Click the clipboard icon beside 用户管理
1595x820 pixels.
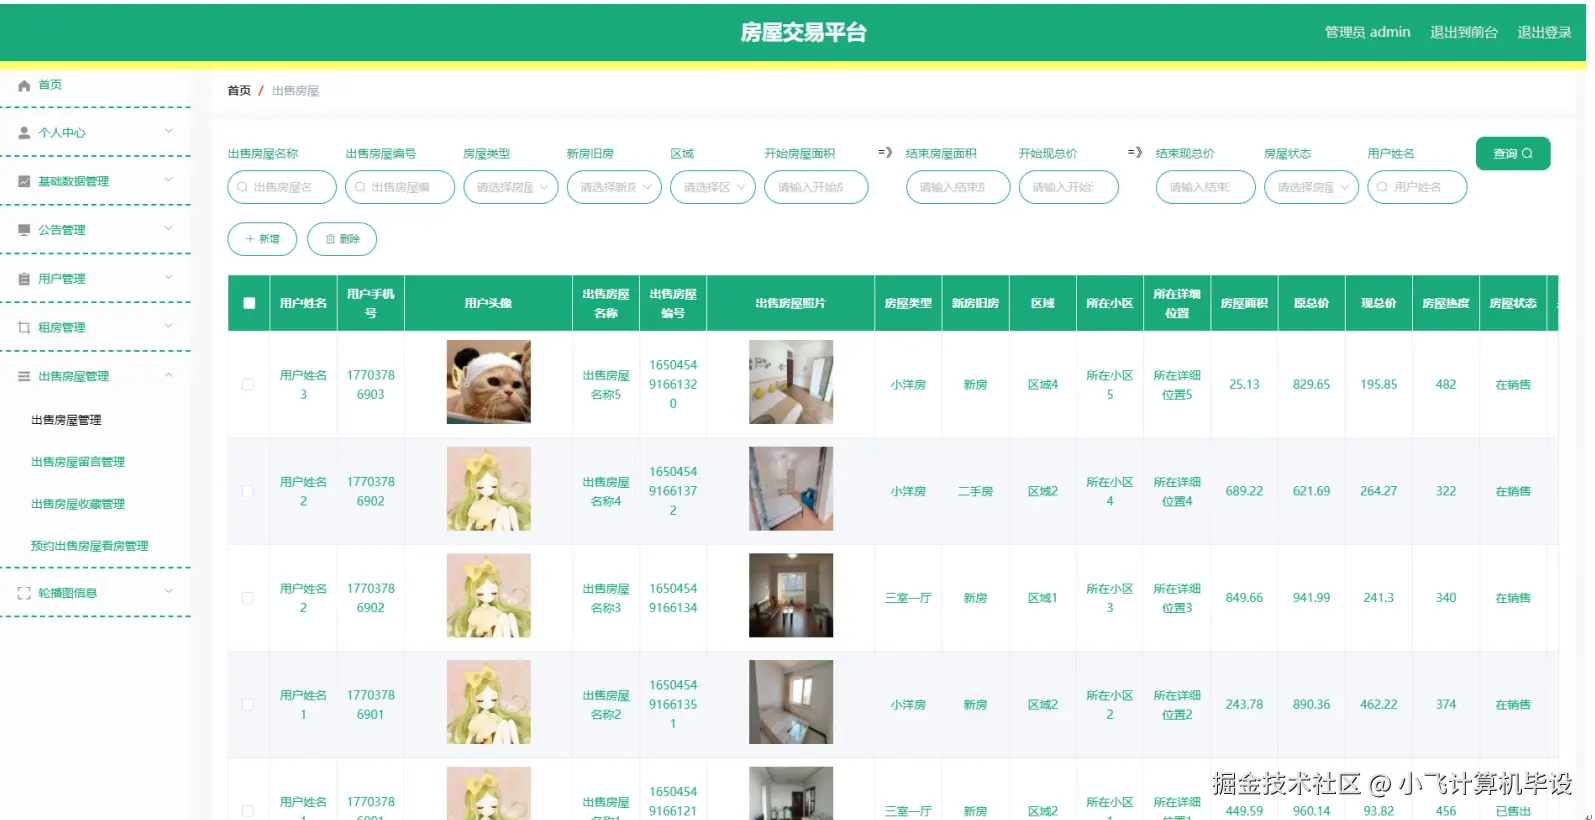point(24,279)
